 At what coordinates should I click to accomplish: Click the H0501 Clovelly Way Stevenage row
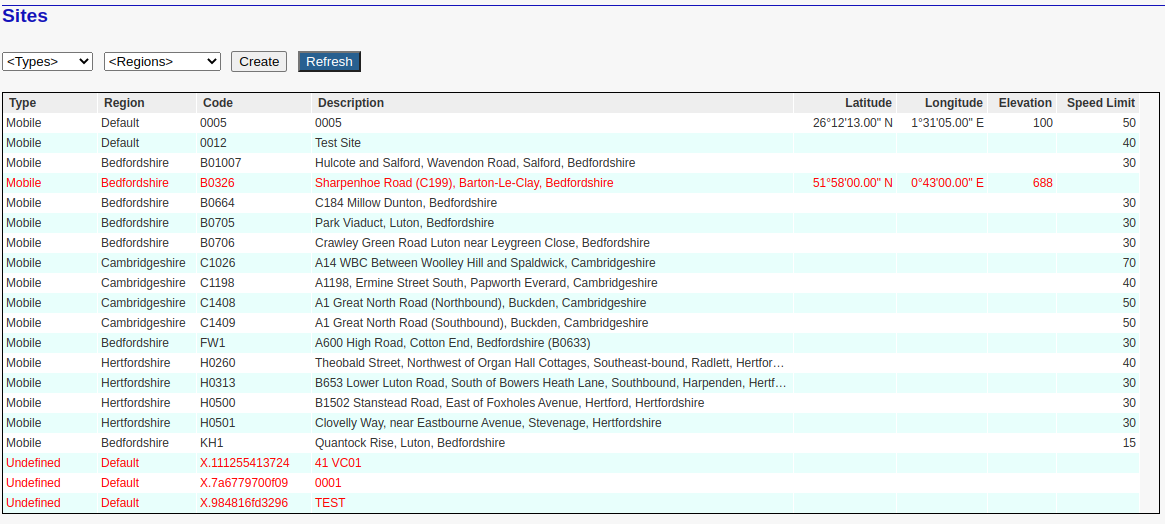tap(488, 423)
